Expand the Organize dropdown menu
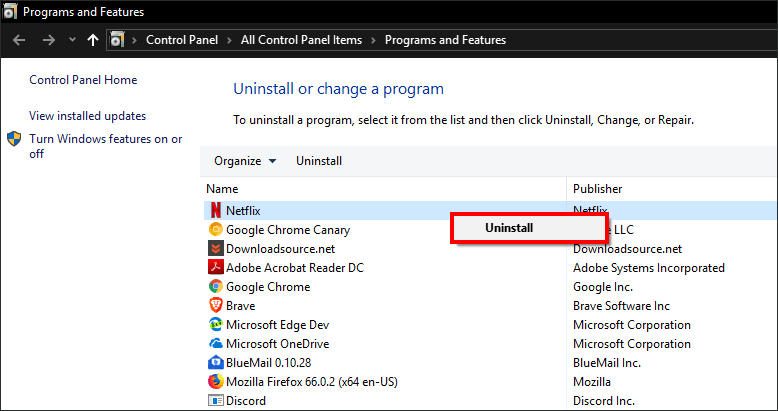 click(245, 161)
